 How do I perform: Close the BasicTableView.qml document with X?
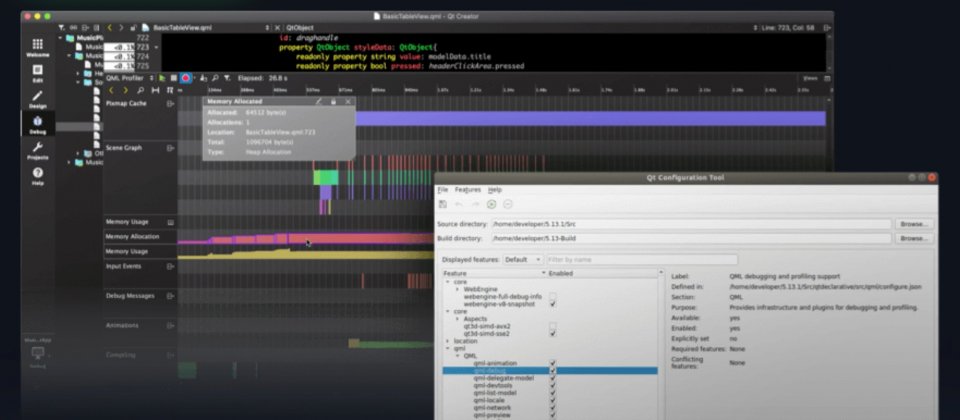point(277,28)
